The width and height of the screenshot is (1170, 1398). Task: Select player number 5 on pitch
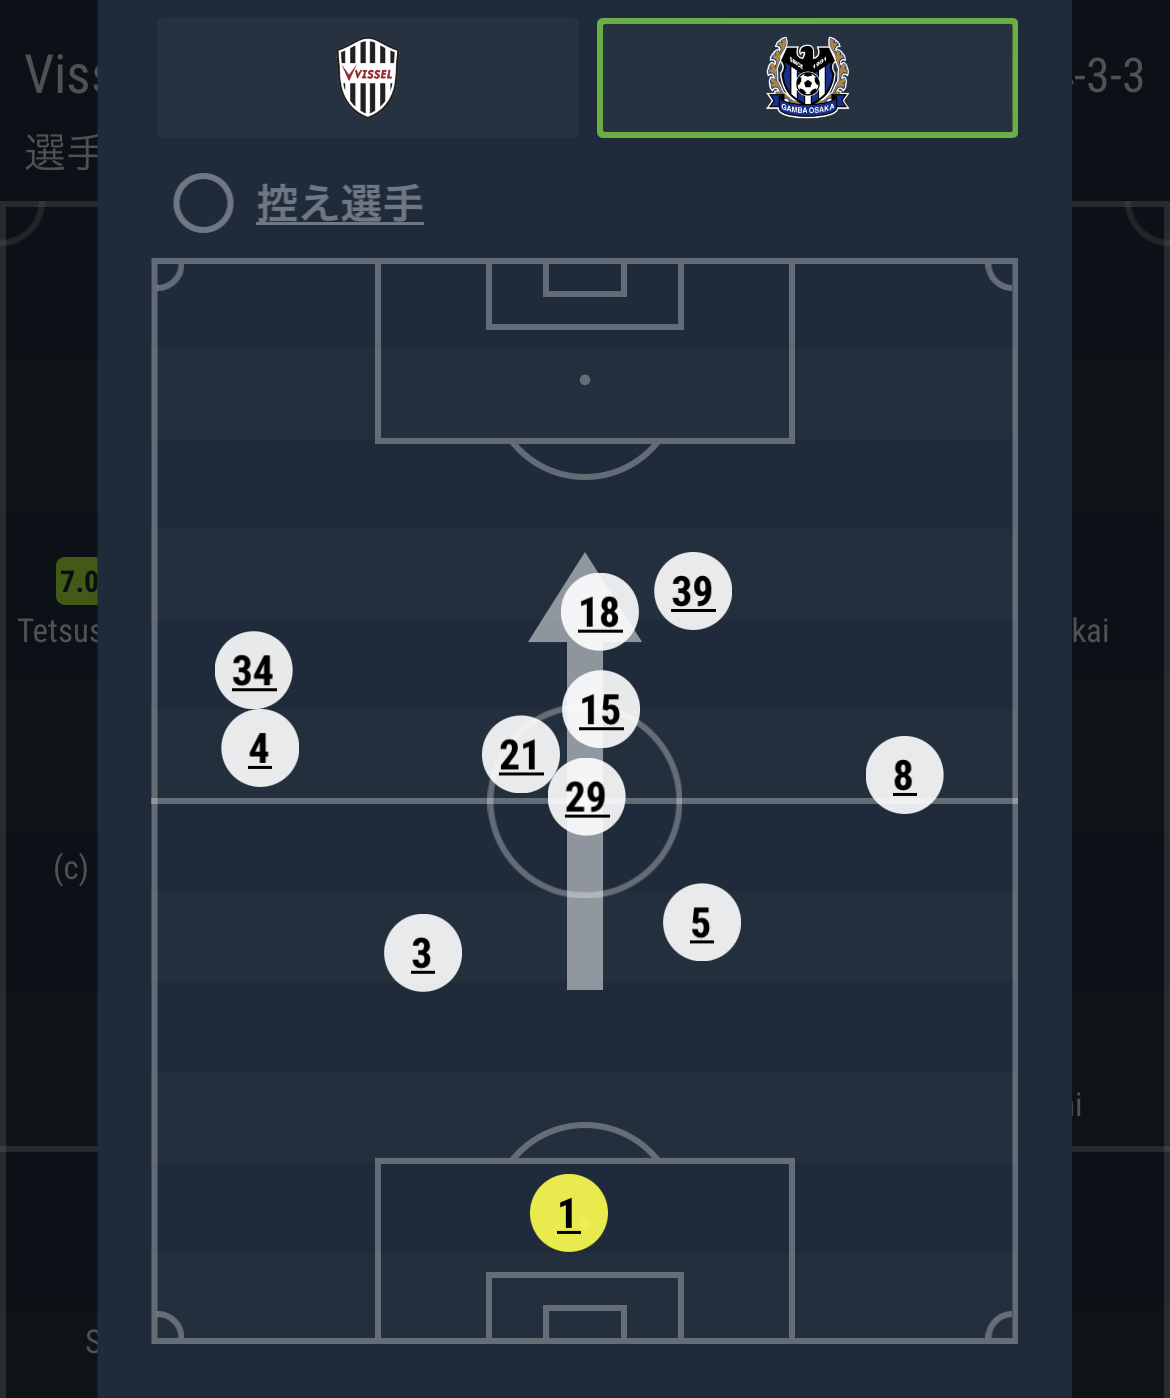tap(701, 922)
